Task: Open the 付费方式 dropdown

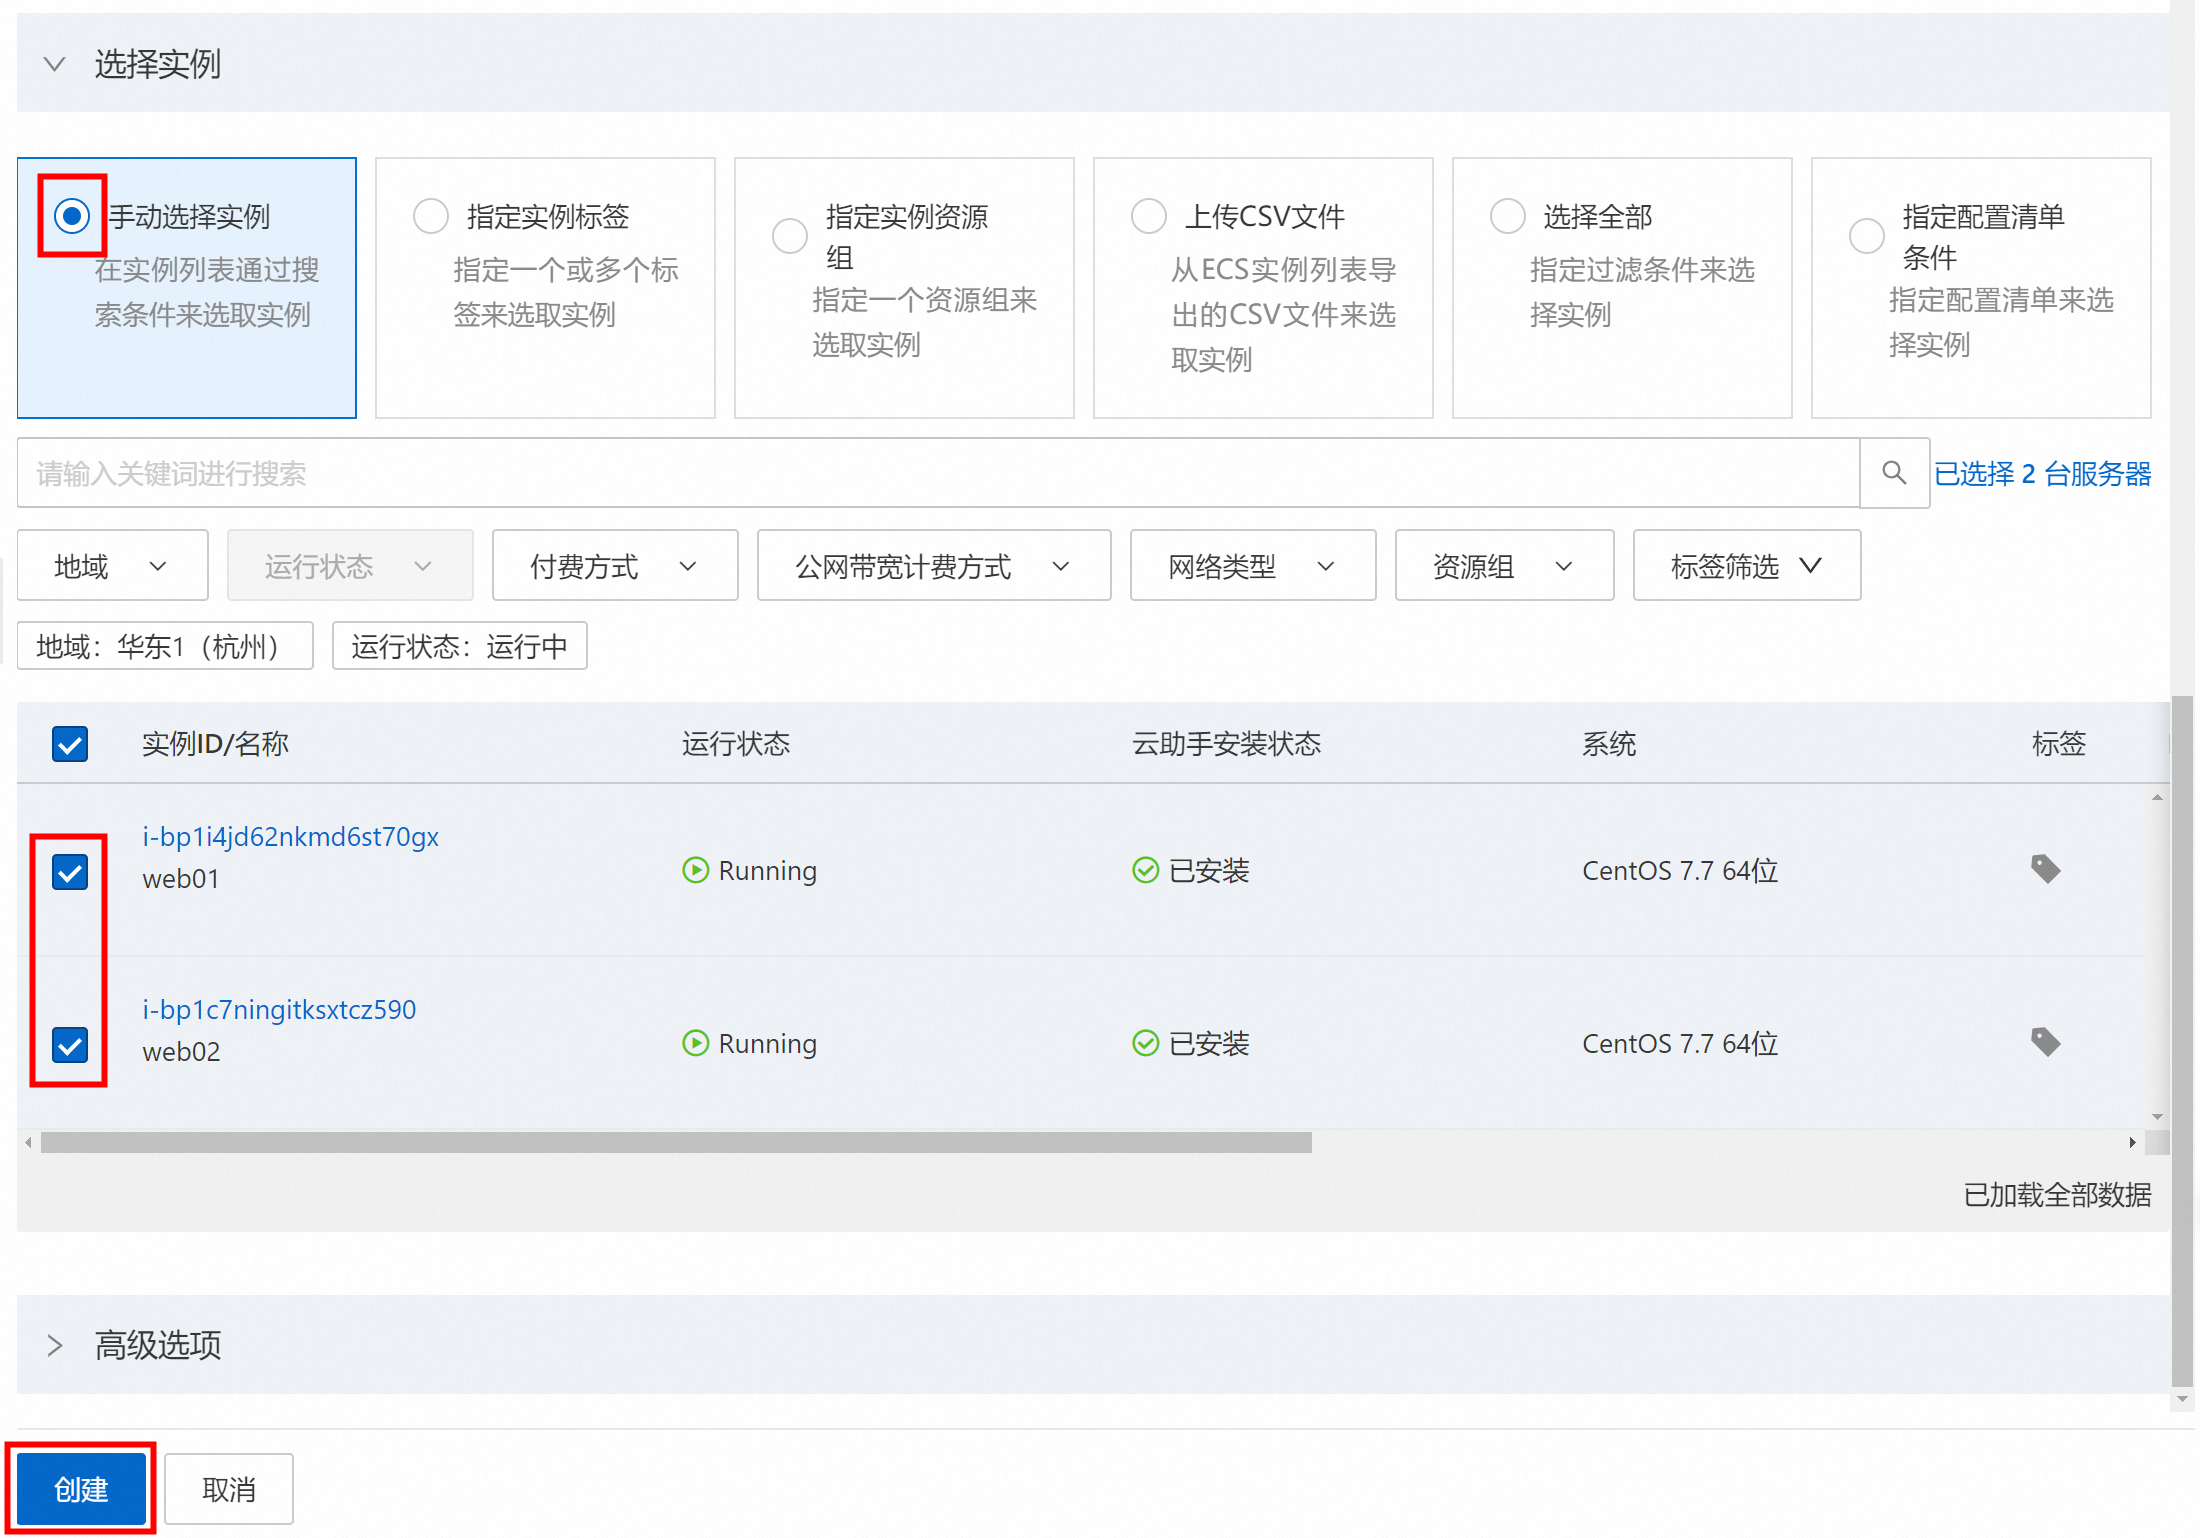Action: click(614, 566)
